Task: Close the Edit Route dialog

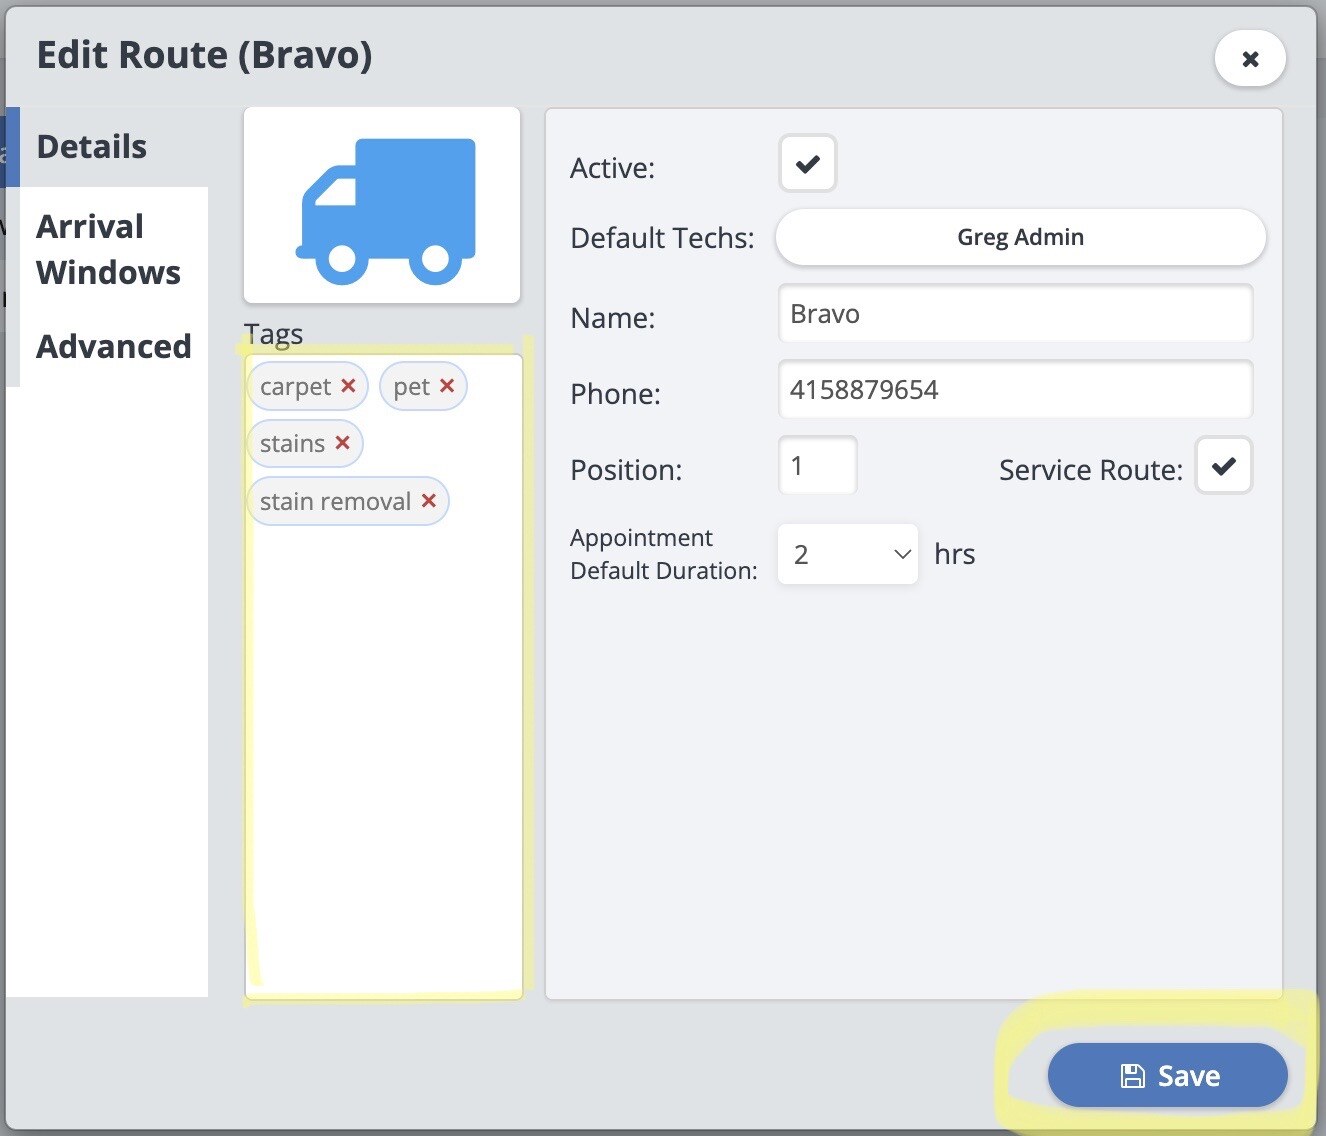Action: (x=1250, y=59)
